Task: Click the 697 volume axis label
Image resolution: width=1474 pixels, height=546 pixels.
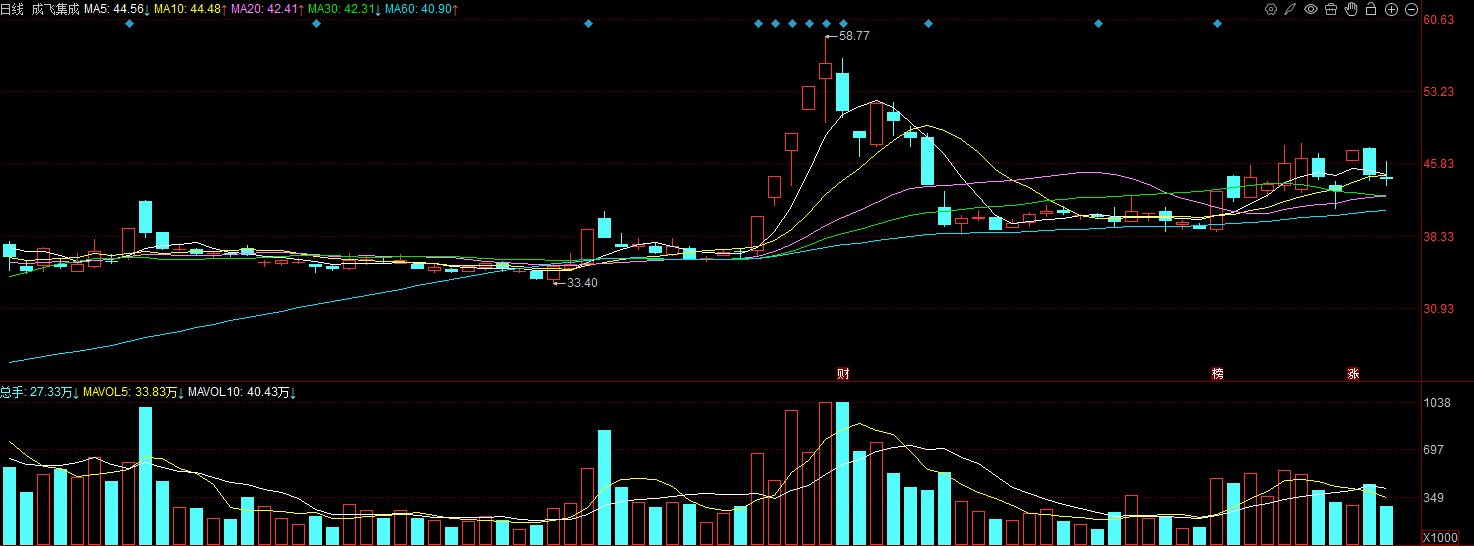Action: click(1434, 450)
